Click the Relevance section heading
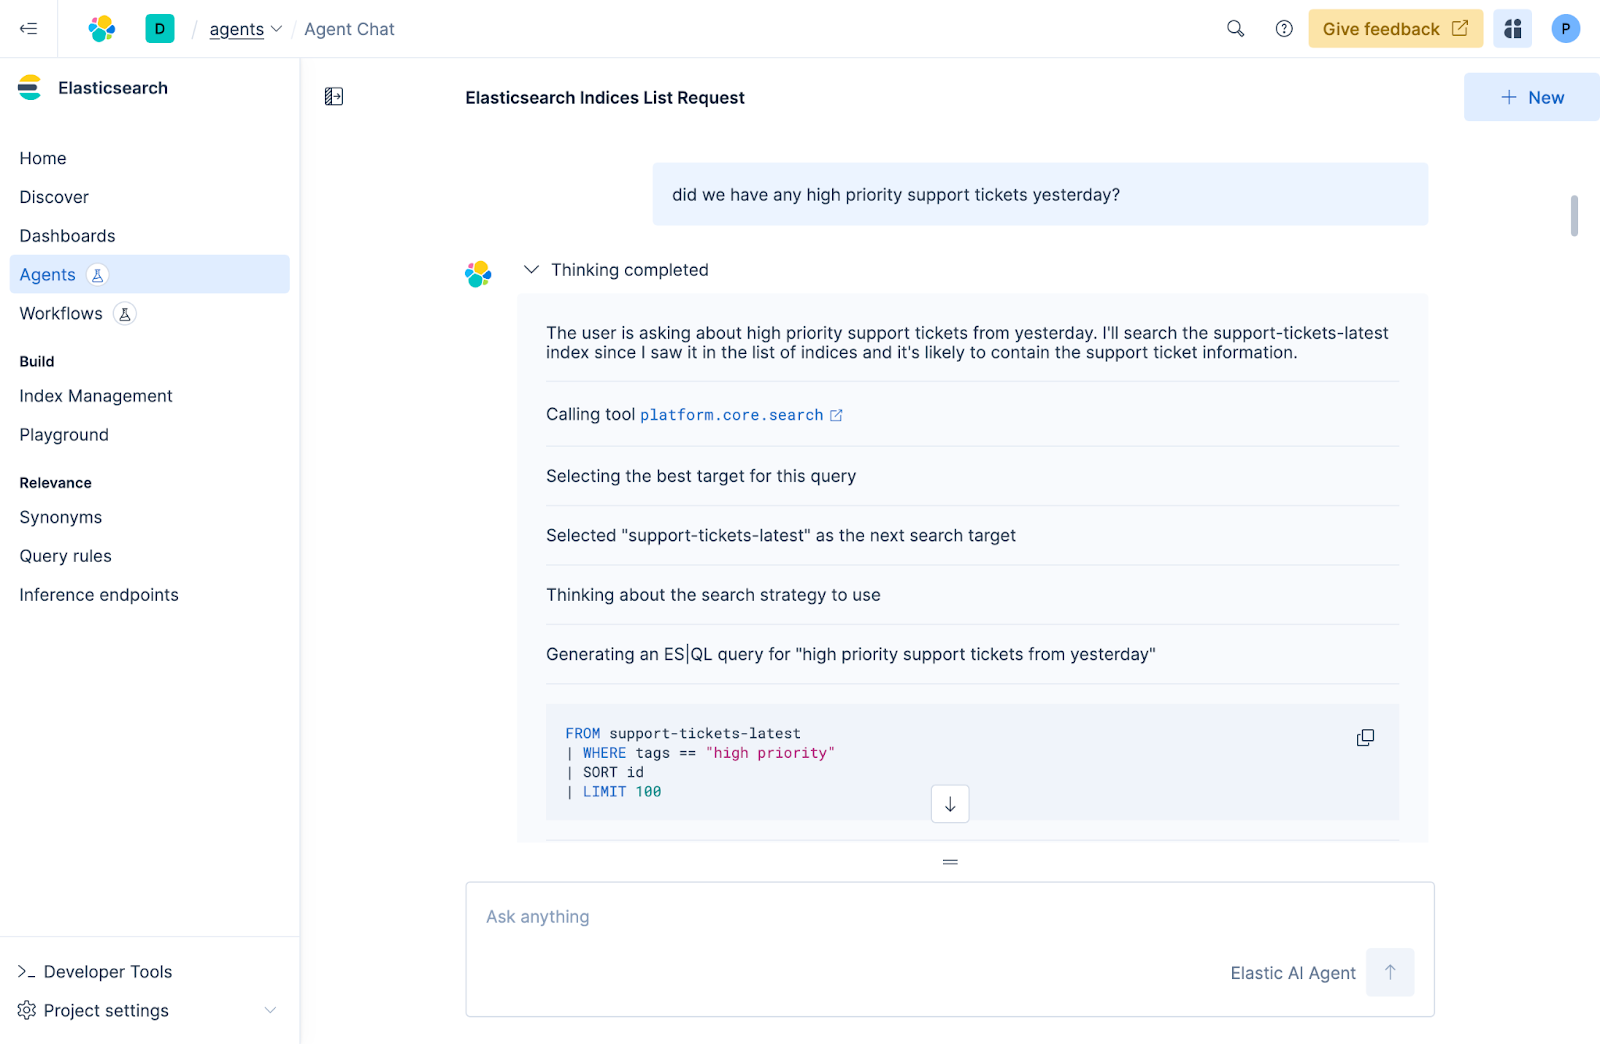 [55, 483]
